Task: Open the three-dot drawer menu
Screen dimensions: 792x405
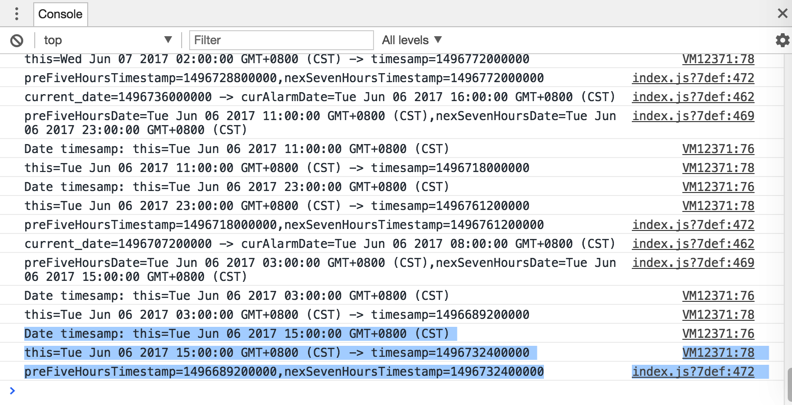Action: click(x=16, y=14)
